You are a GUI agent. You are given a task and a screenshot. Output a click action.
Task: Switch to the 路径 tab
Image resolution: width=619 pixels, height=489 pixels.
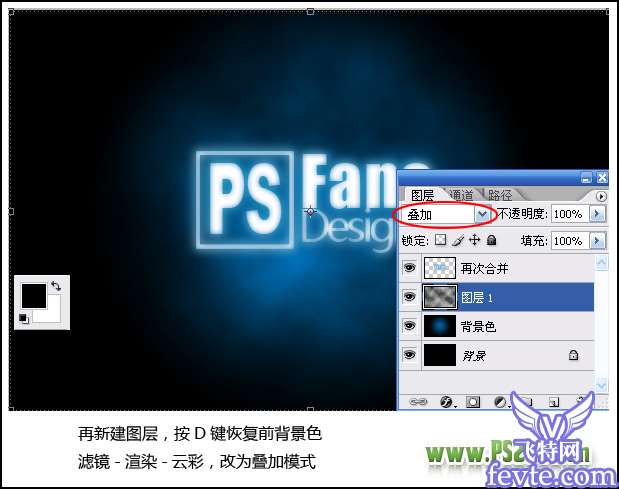coord(500,195)
